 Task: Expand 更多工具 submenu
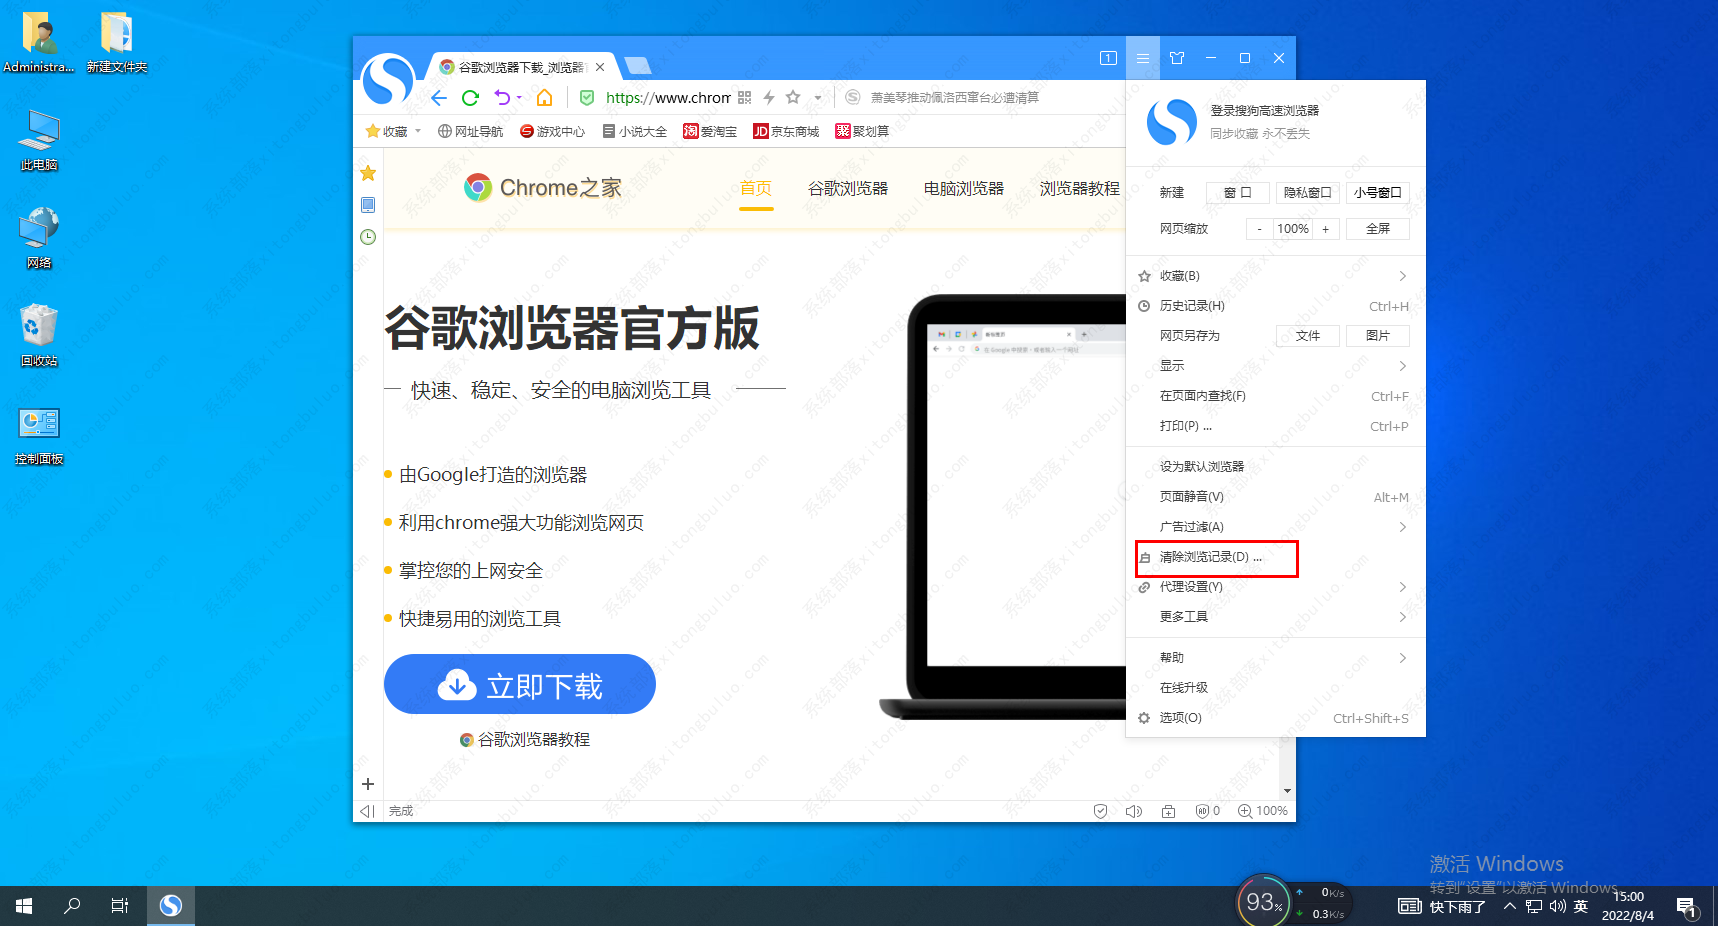pyautogui.click(x=1275, y=617)
